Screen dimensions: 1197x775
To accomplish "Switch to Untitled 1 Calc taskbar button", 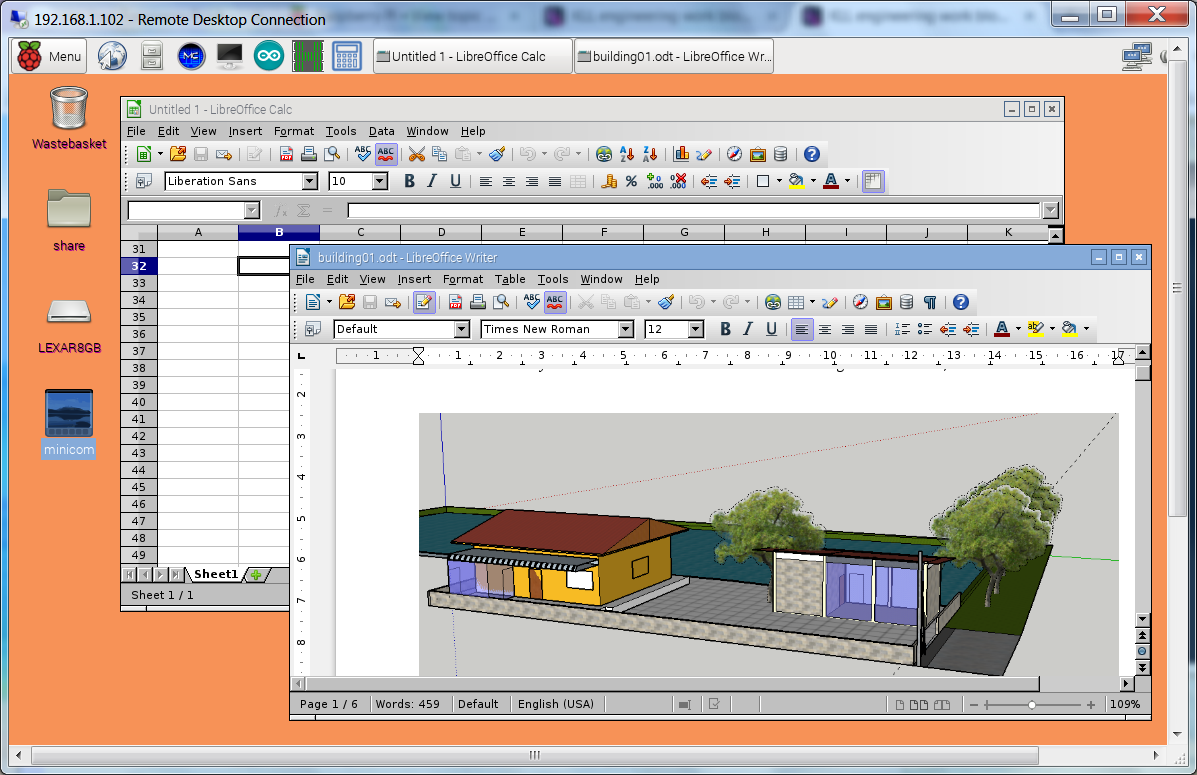I will click(472, 57).
